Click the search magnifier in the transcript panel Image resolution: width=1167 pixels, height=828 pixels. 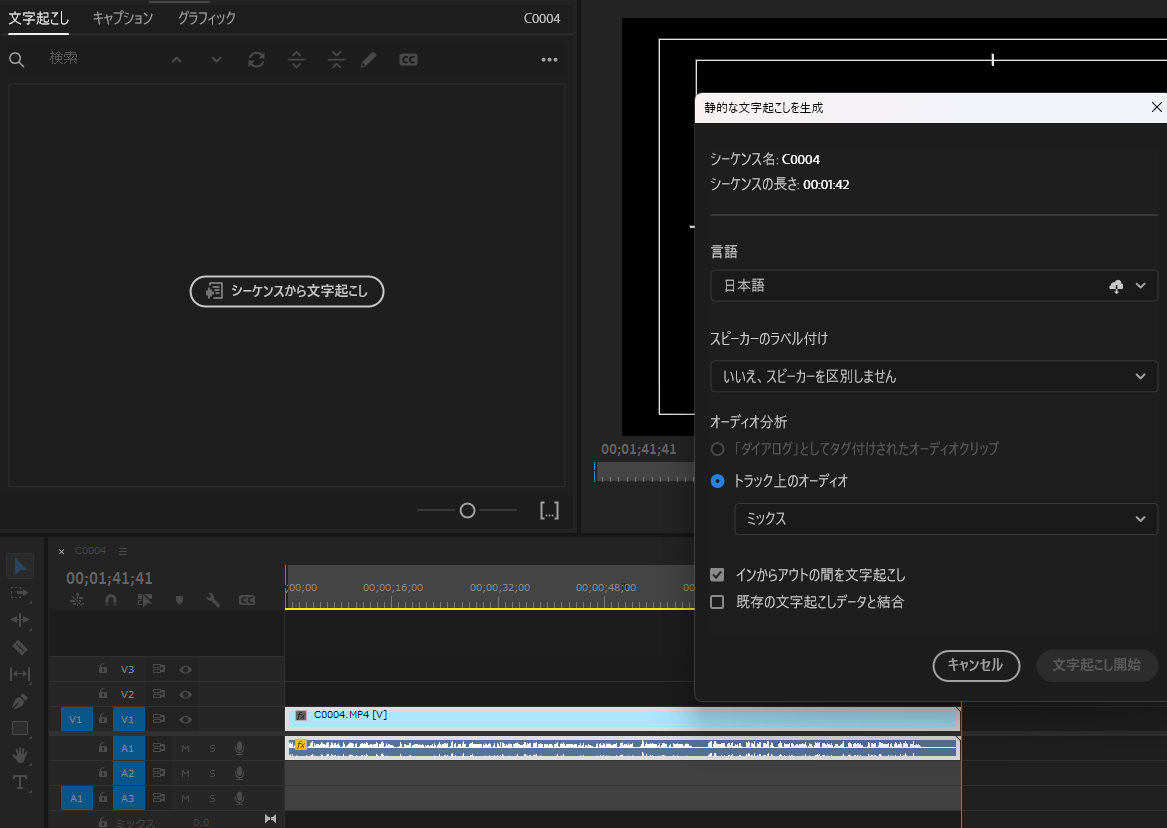tap(16, 59)
